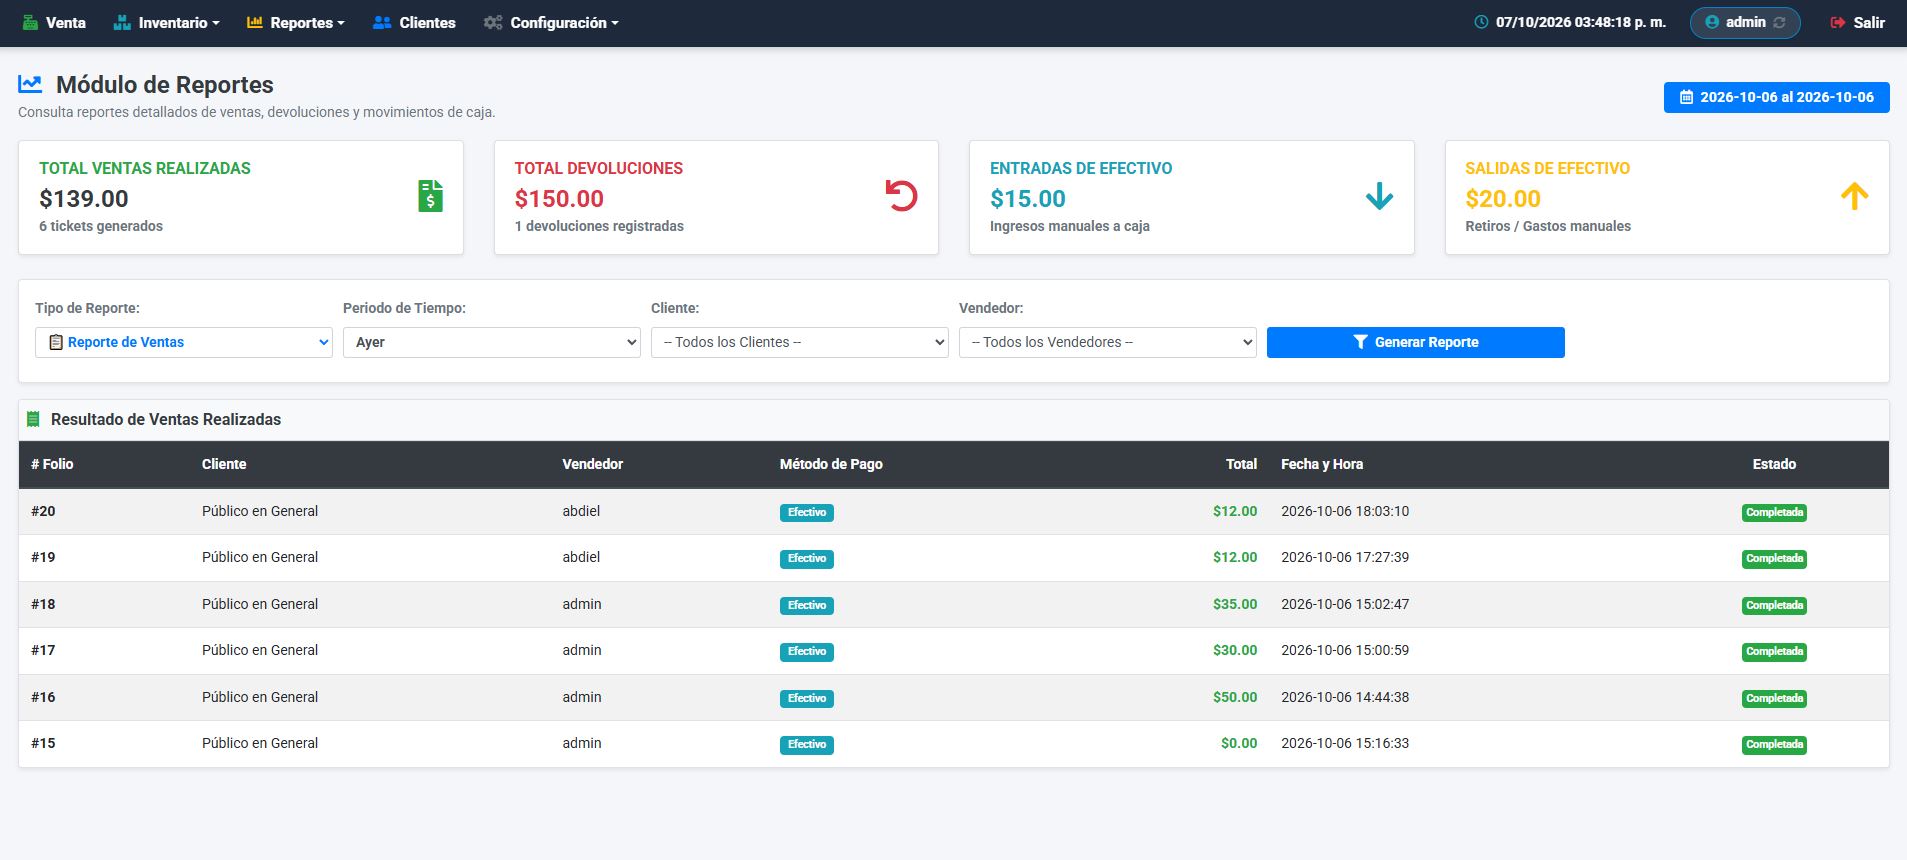1907x860 pixels.
Task: Click the Efectivo badge in row #20
Action: pos(807,513)
